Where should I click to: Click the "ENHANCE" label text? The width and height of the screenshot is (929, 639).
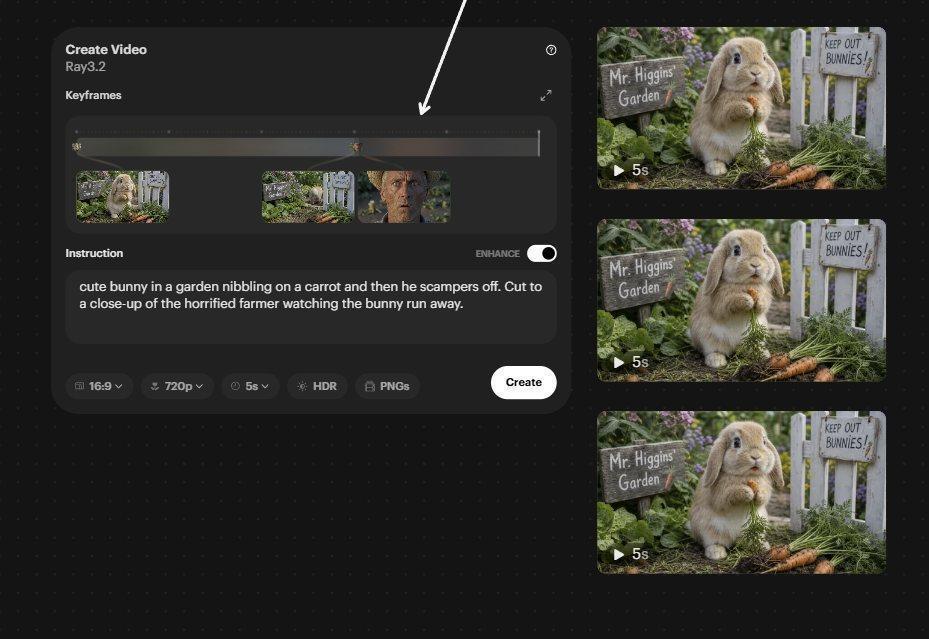point(498,254)
